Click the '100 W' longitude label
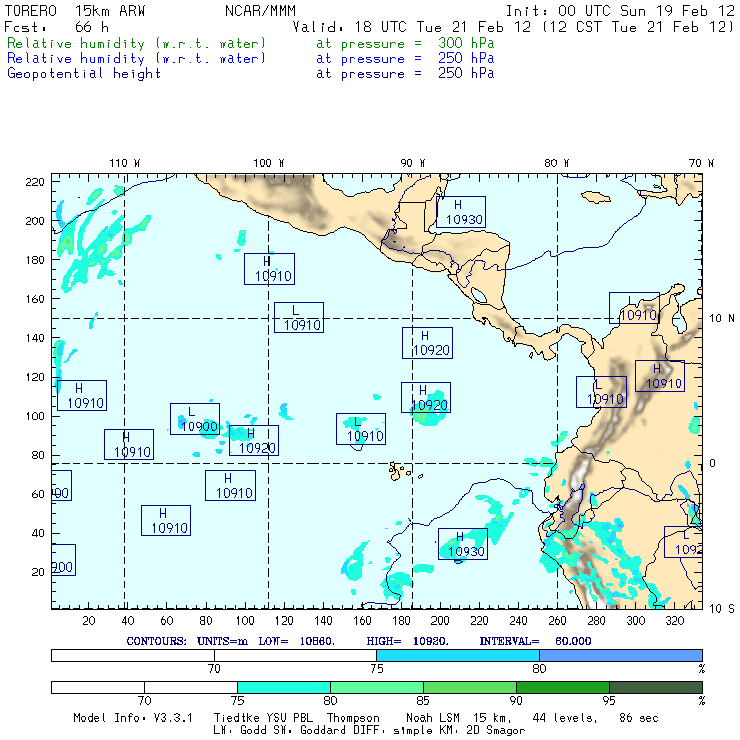 pos(269,163)
